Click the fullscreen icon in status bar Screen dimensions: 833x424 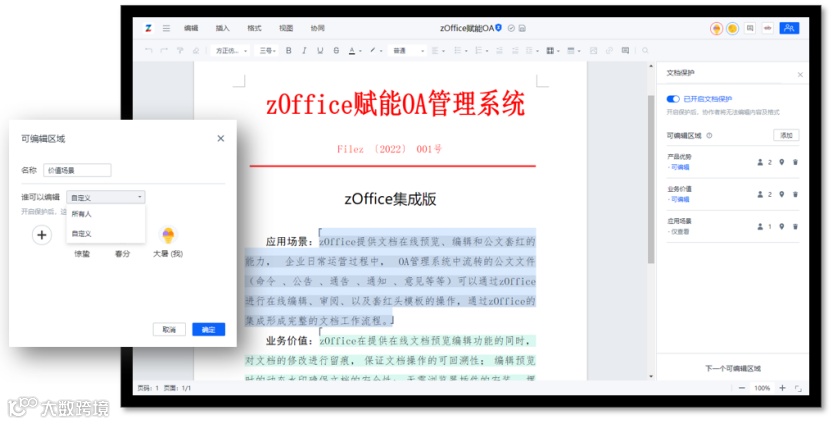pos(798,388)
